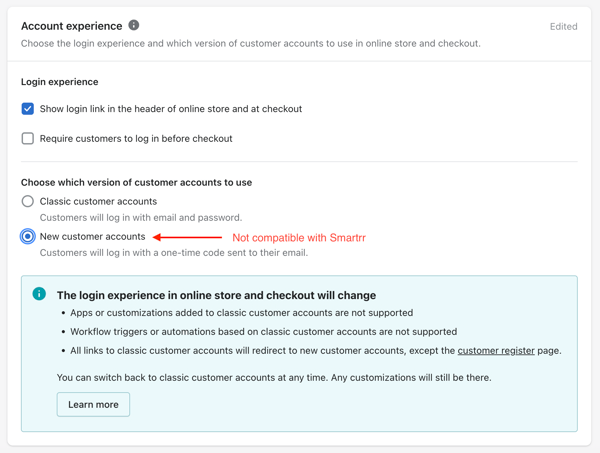Click the banner title about login experience change
This screenshot has height=453, width=600.
point(217,295)
